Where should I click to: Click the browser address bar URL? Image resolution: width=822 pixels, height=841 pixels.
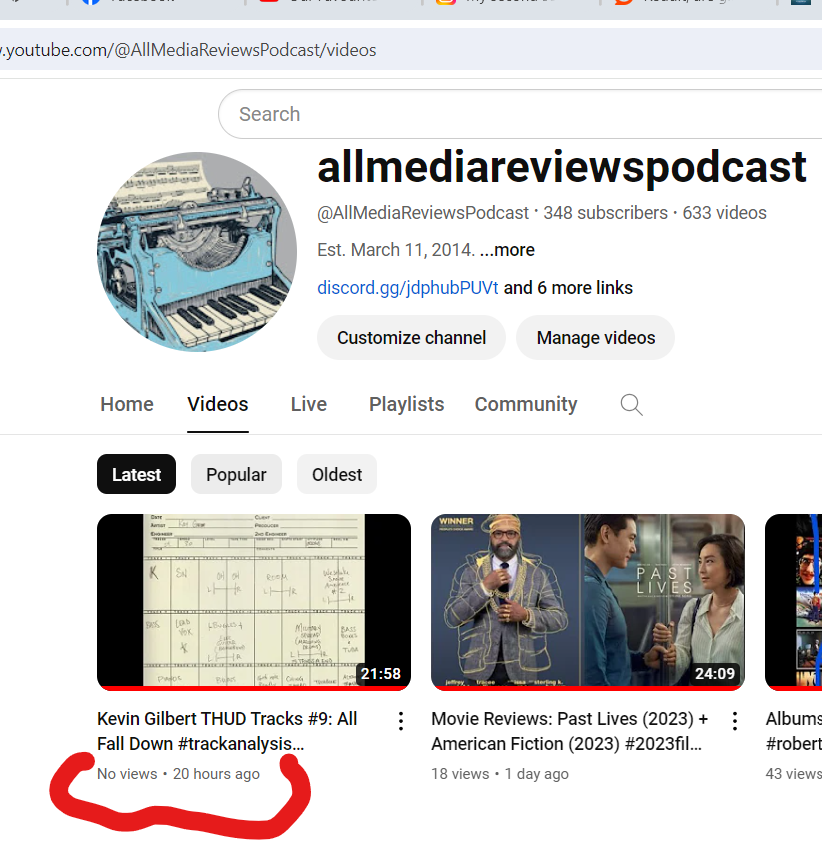click(188, 50)
